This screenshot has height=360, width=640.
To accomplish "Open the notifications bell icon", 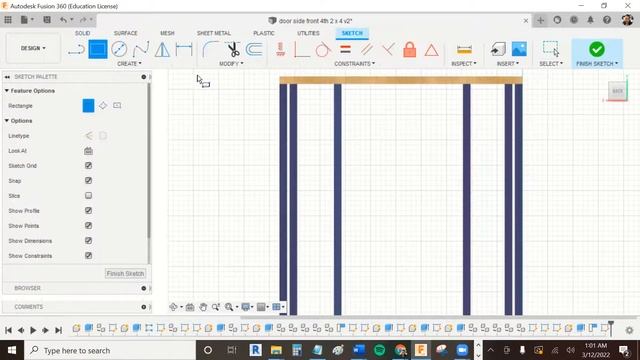I will pos(590,20).
